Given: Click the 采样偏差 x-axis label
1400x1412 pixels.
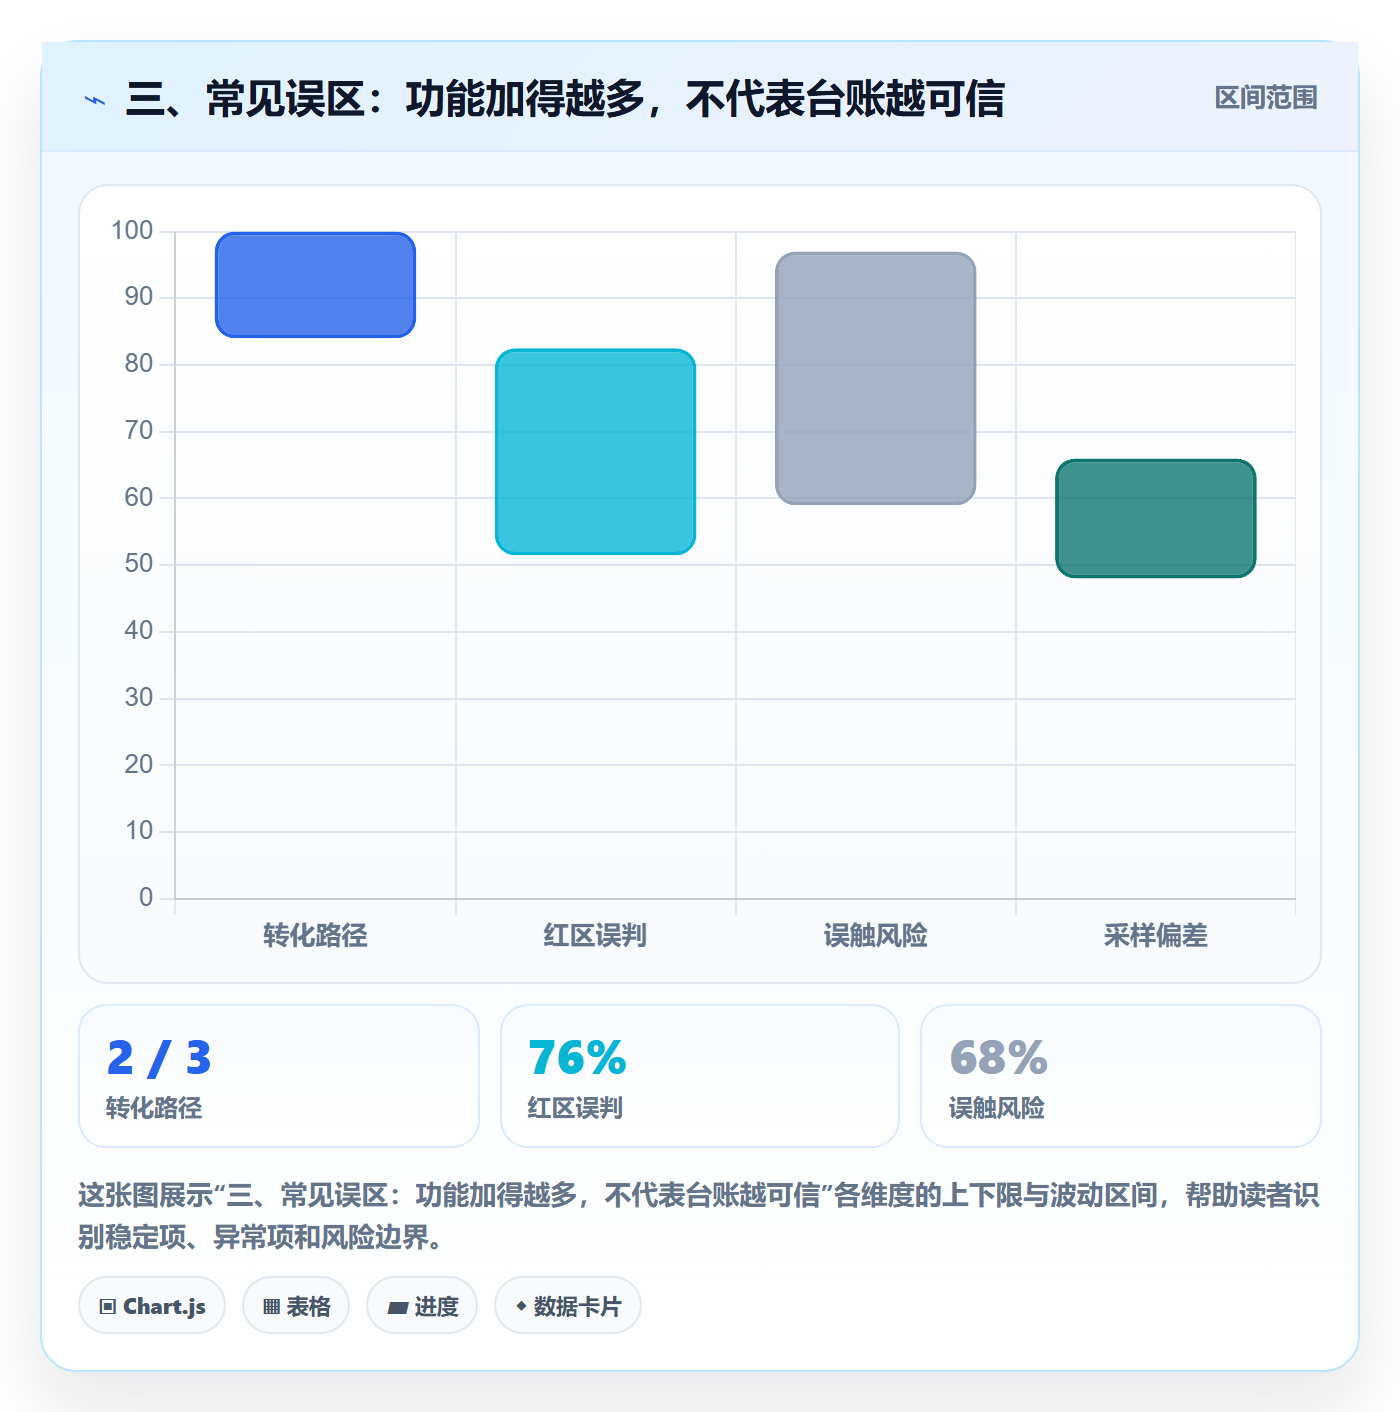Looking at the screenshot, I should (1155, 935).
